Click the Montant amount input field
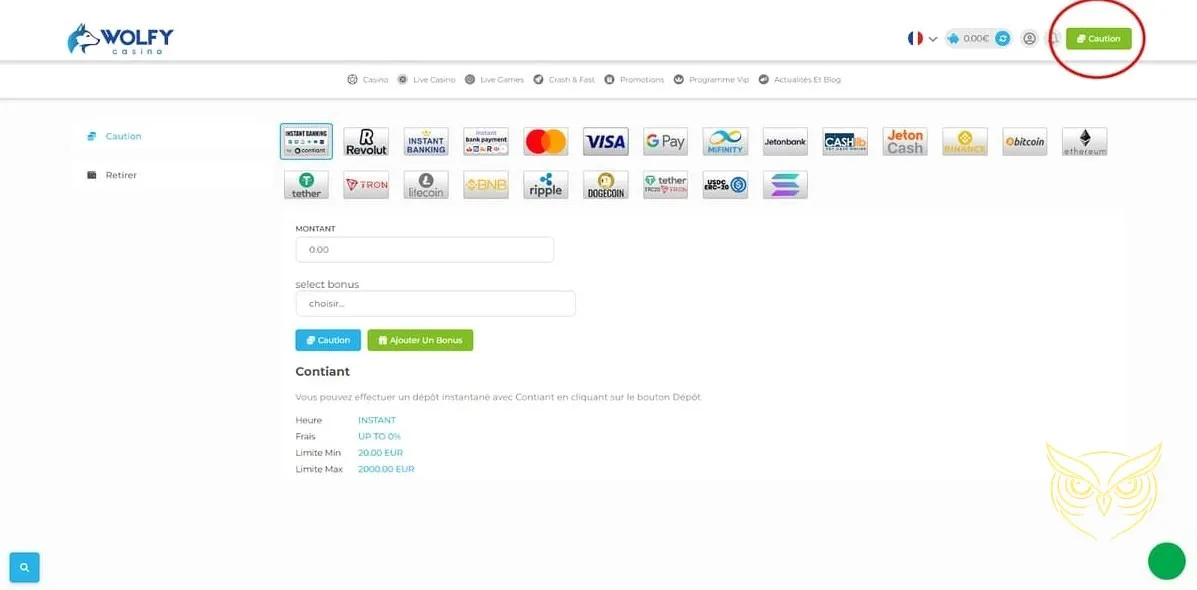The width and height of the screenshot is (1197, 590). click(x=424, y=249)
